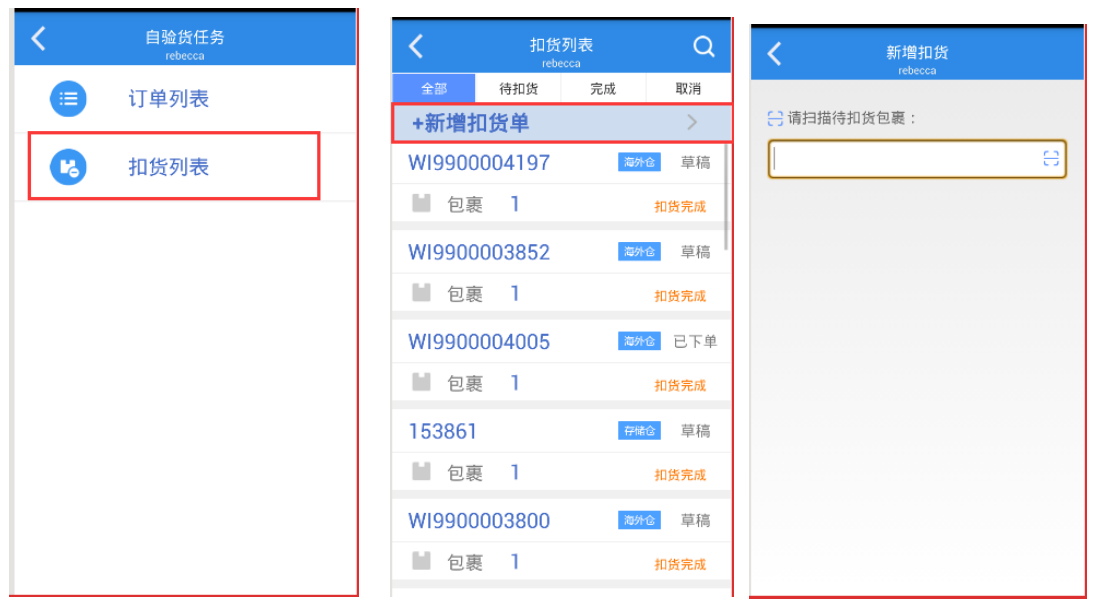This screenshot has width=1102, height=600.
Task: Switch to the 全部 tab
Action: pos(434,89)
